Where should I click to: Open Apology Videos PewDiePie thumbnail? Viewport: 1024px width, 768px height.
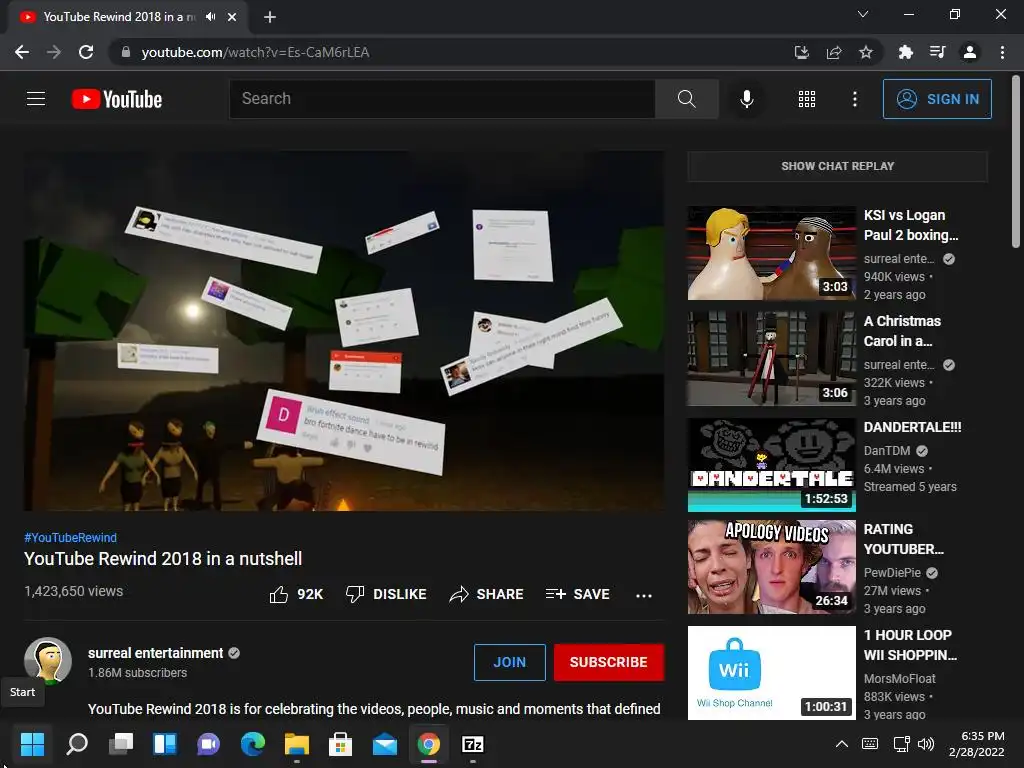tap(771, 567)
